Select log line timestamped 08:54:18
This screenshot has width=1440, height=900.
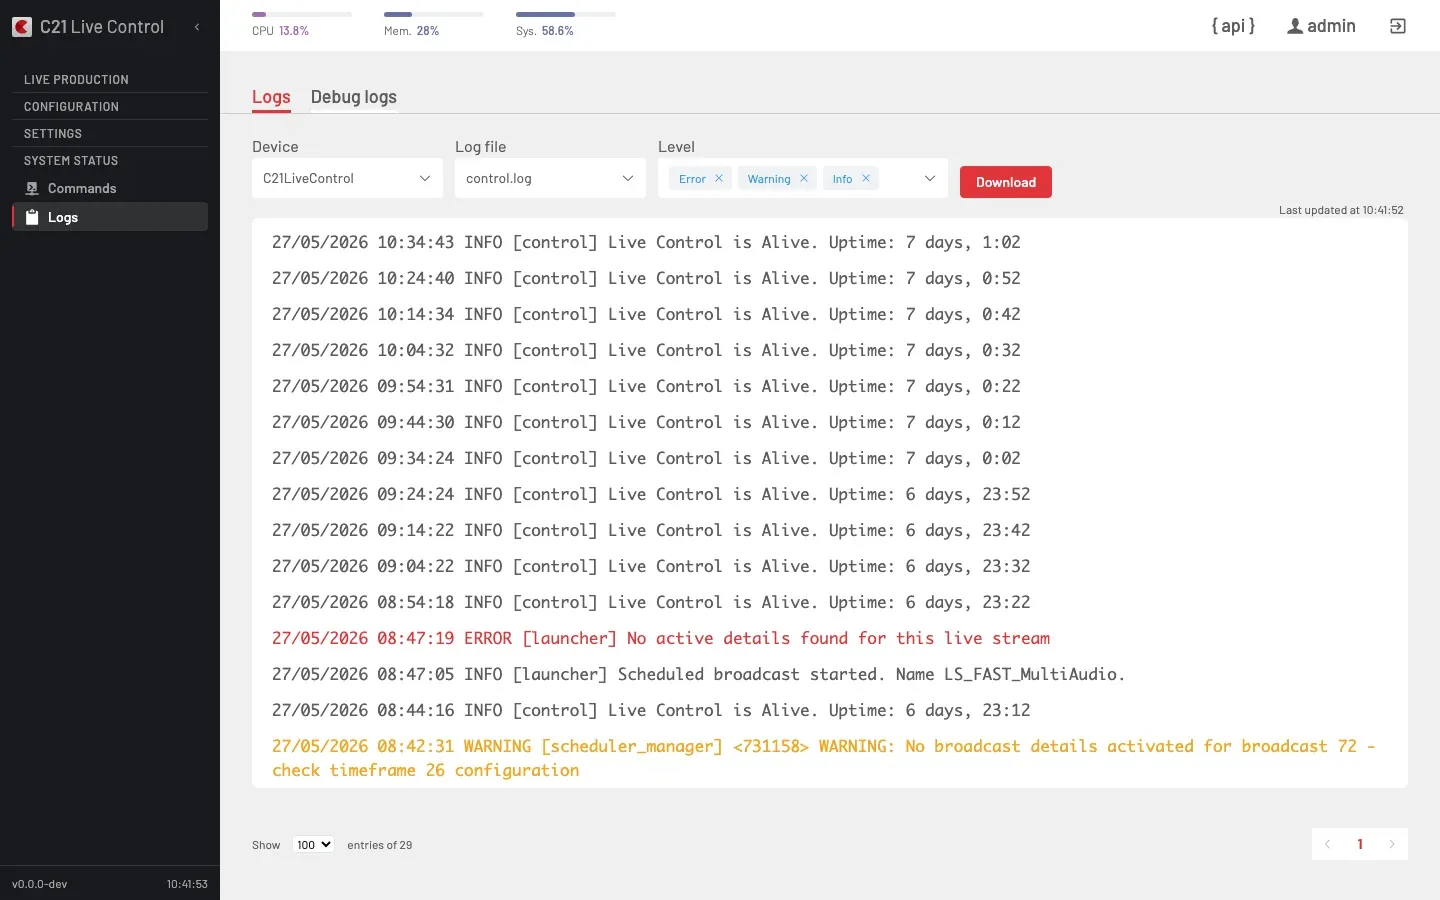(x=651, y=602)
